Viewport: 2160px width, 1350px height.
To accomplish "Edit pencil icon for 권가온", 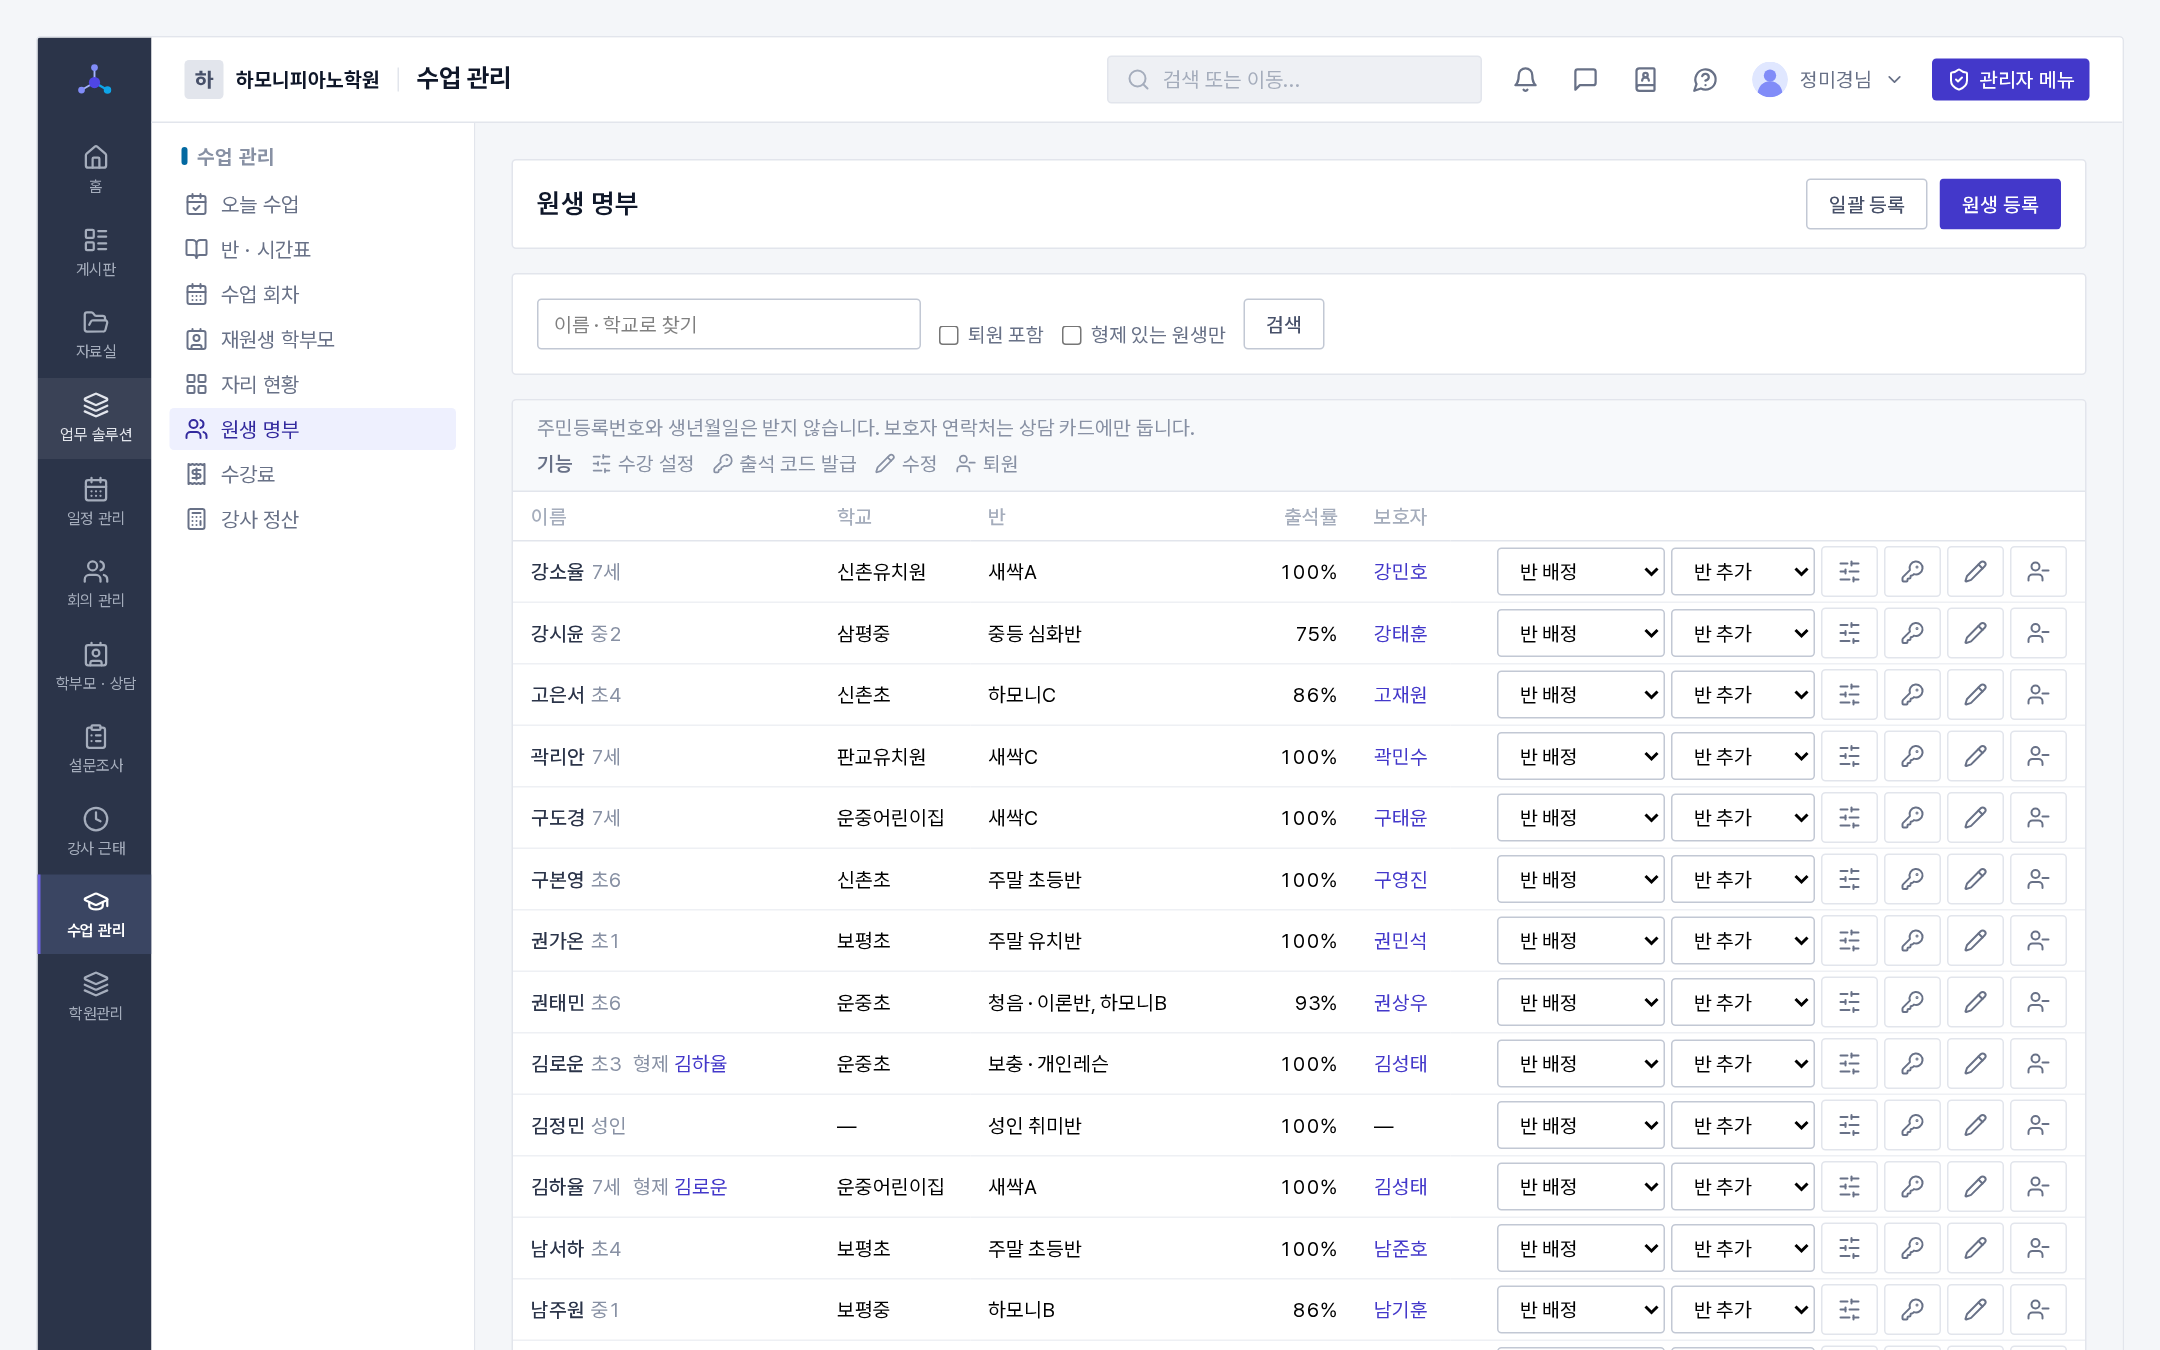I will [x=1975, y=941].
